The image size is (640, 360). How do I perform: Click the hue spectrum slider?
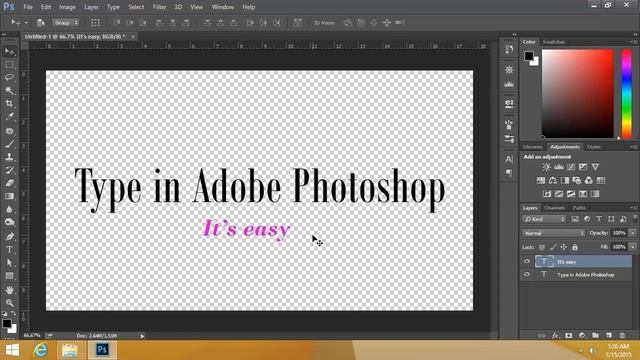click(x=627, y=94)
